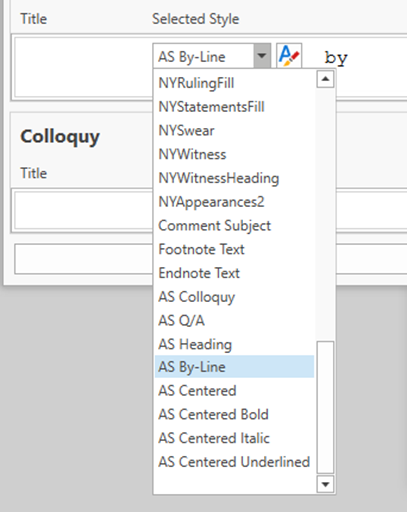
Task: Click the style list scroll down arrow
Action: pos(325,484)
